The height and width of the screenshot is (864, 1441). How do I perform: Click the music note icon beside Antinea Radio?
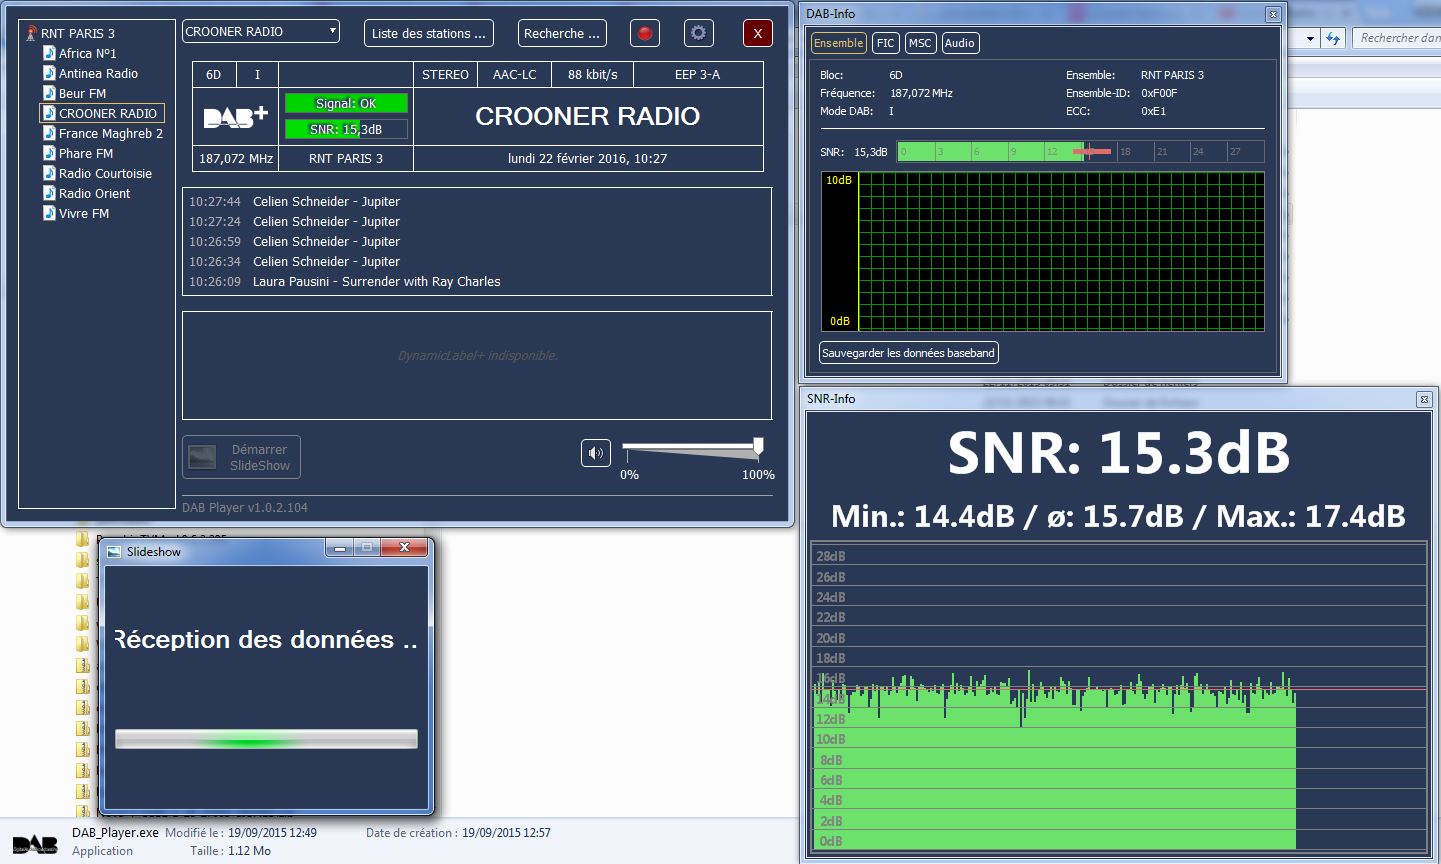49,73
